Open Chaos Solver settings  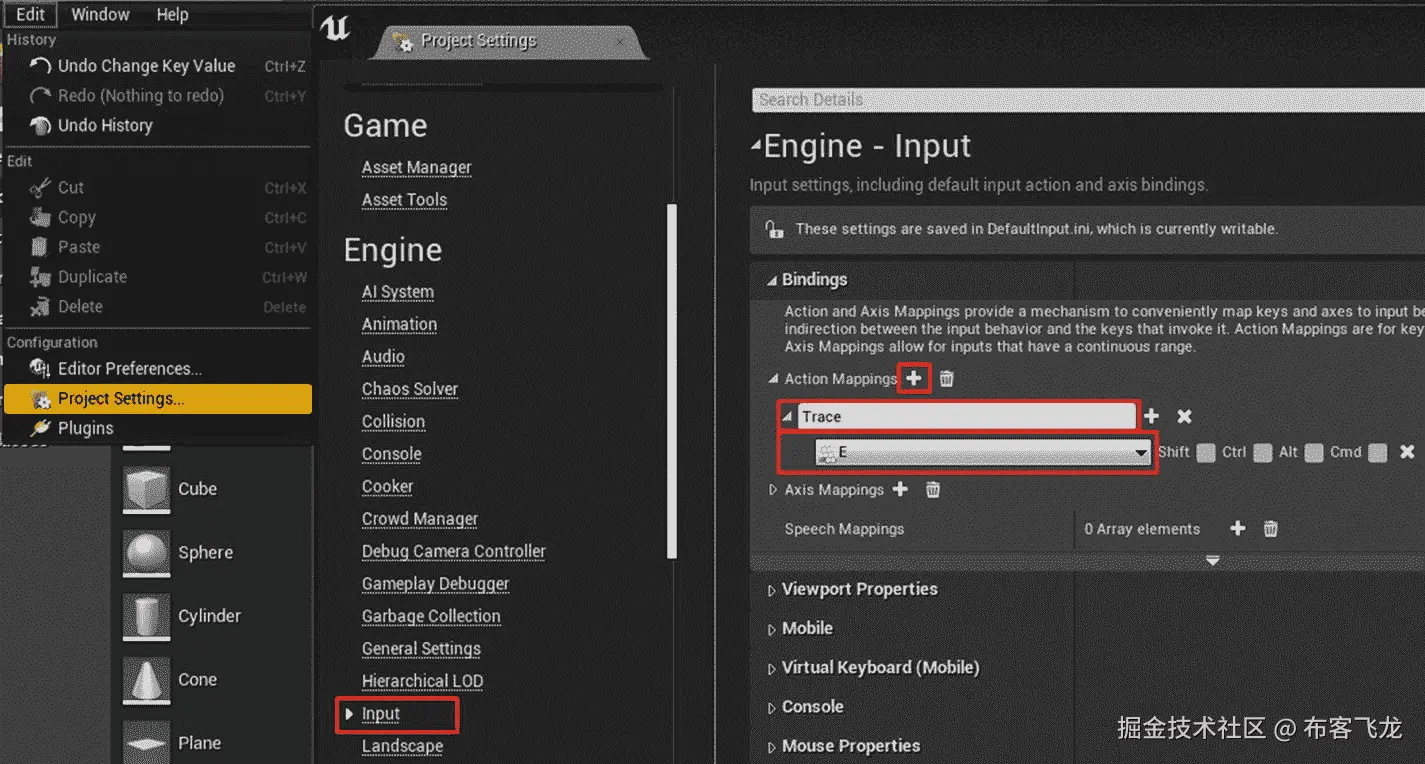(410, 389)
